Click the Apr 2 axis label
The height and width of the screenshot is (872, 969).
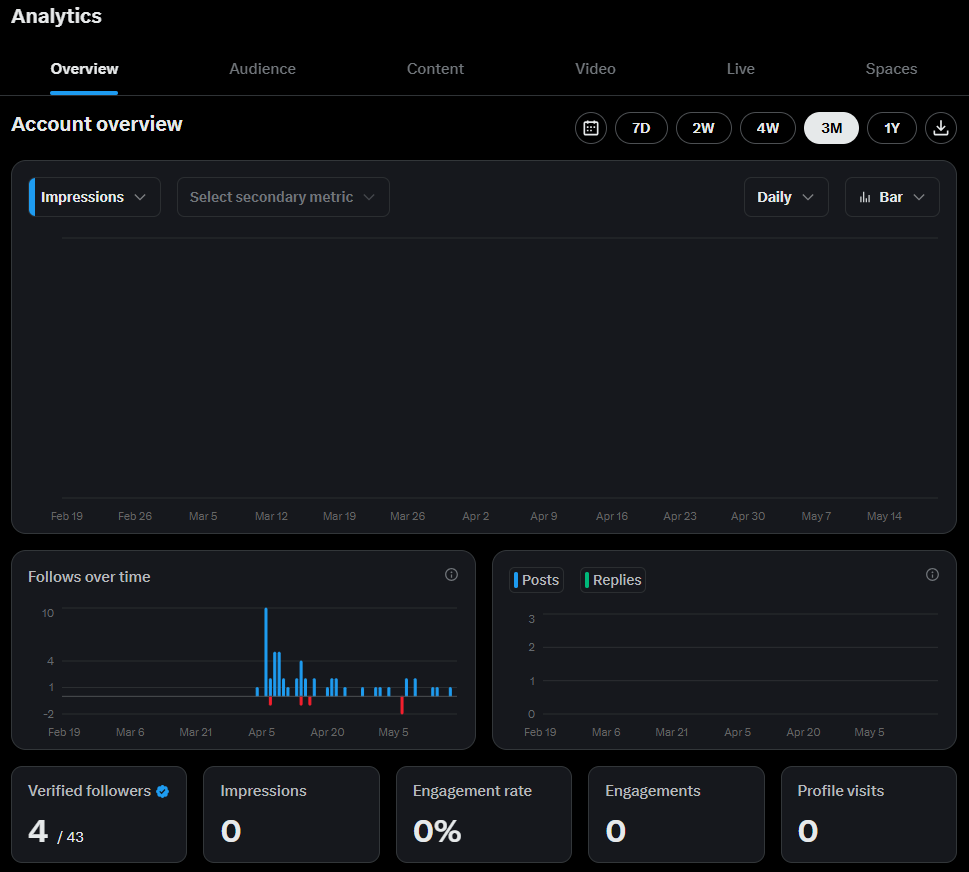click(x=475, y=516)
